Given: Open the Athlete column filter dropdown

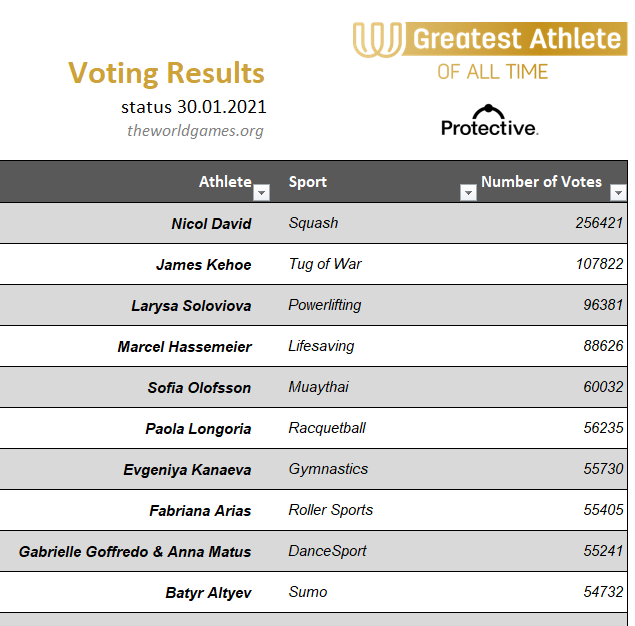Looking at the screenshot, I should coord(261,192).
